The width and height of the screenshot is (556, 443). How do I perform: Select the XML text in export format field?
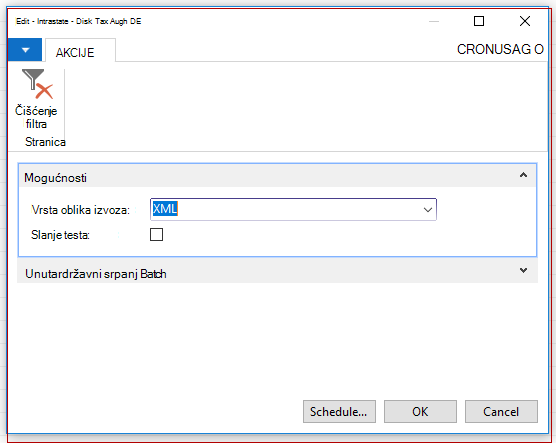165,209
